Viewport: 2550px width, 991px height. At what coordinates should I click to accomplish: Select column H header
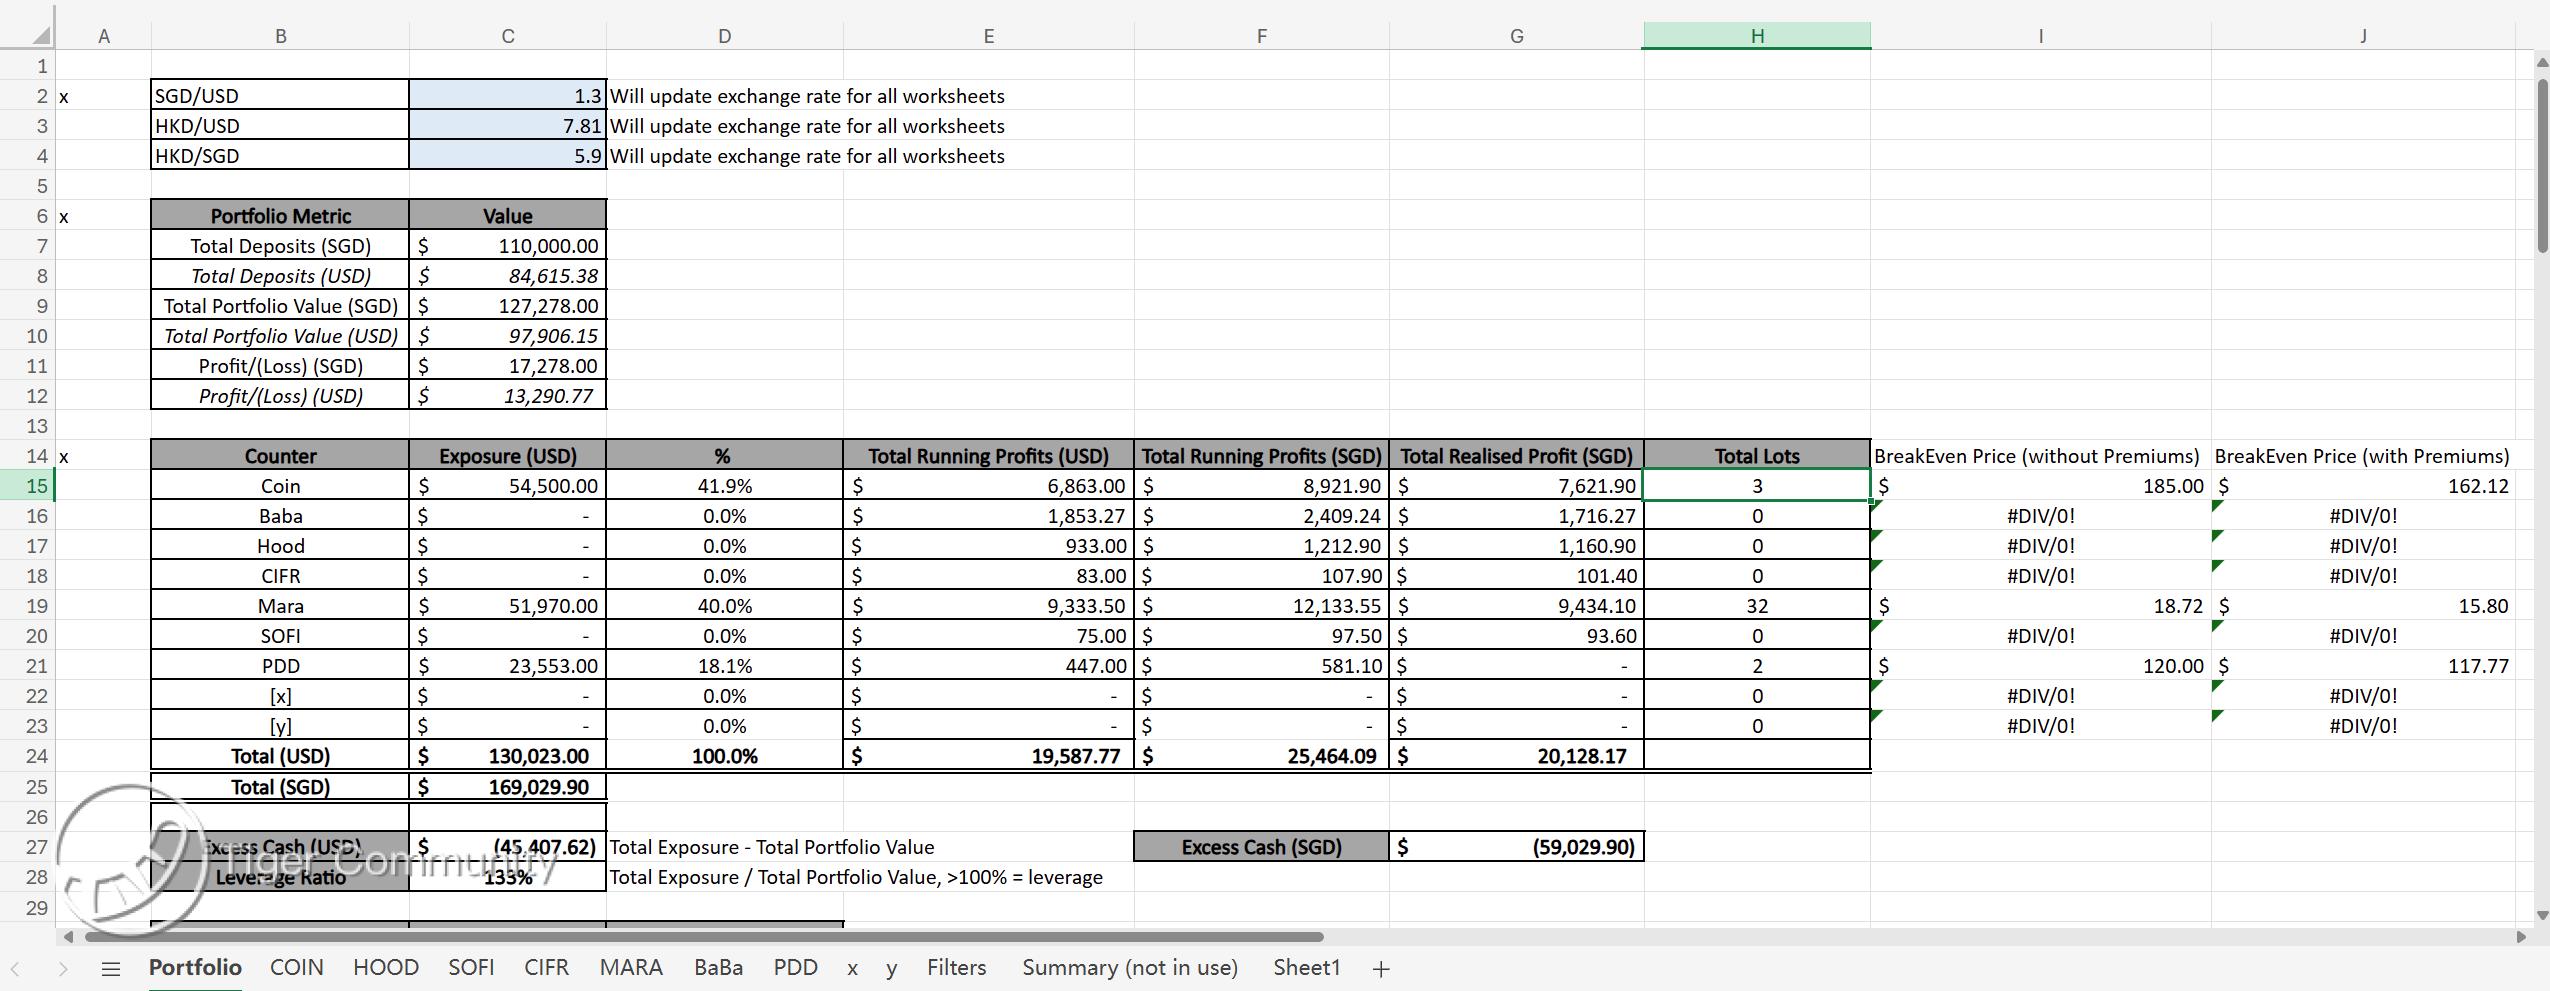click(x=1755, y=36)
